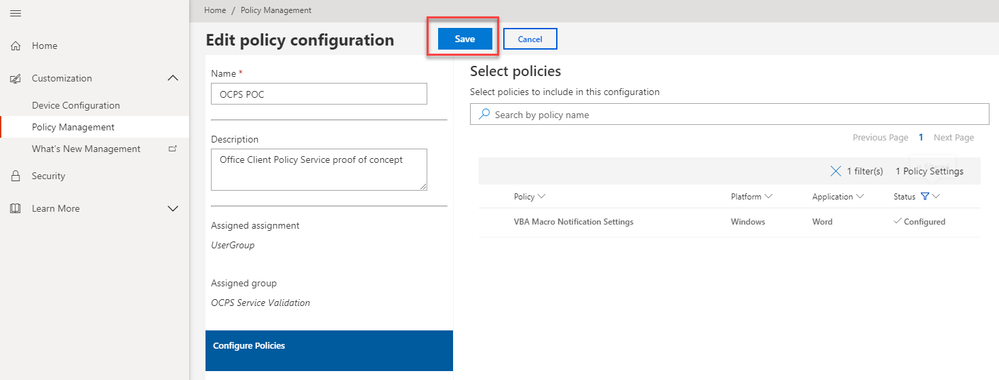Screen dimensions: 999x380
Task: Open the hamburger navigation menu
Action: pyautogui.click(x=16, y=13)
